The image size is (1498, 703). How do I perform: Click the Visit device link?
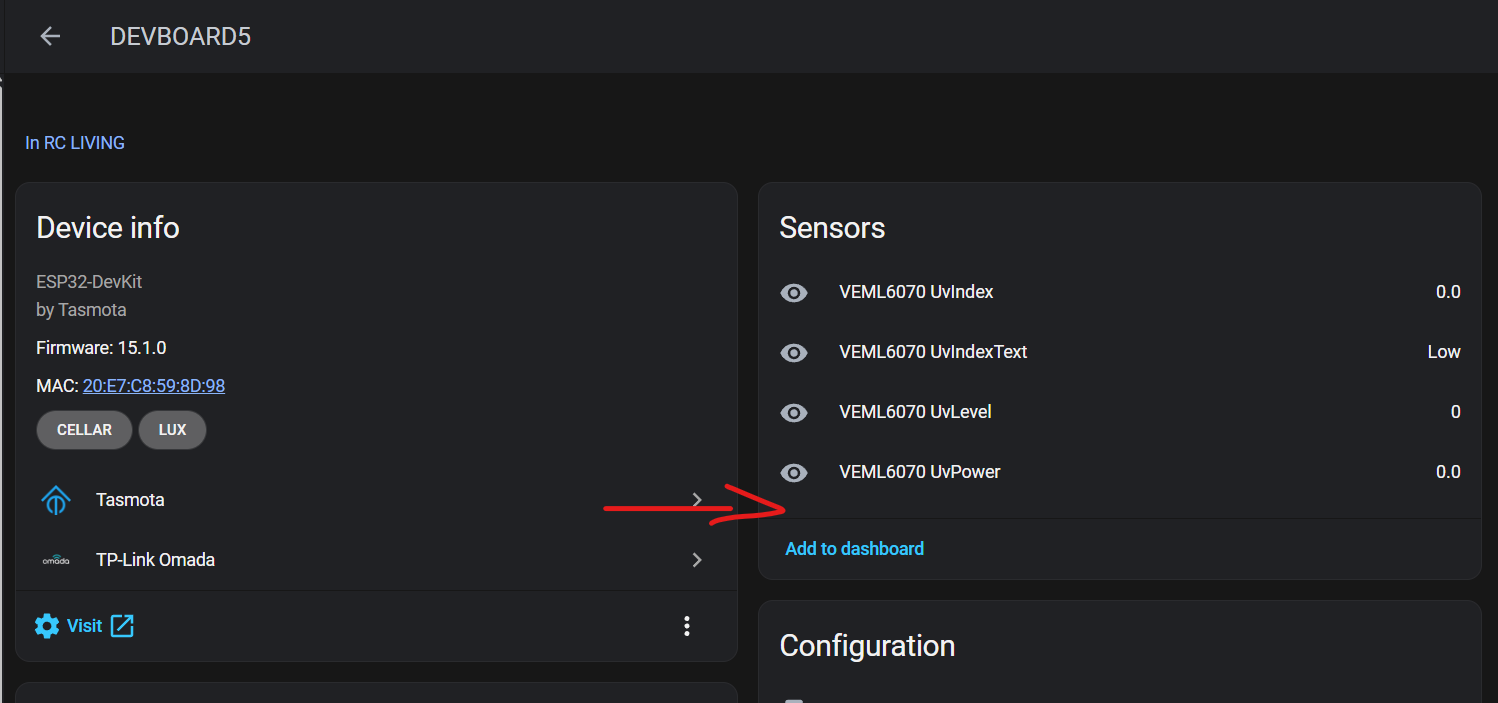85,626
